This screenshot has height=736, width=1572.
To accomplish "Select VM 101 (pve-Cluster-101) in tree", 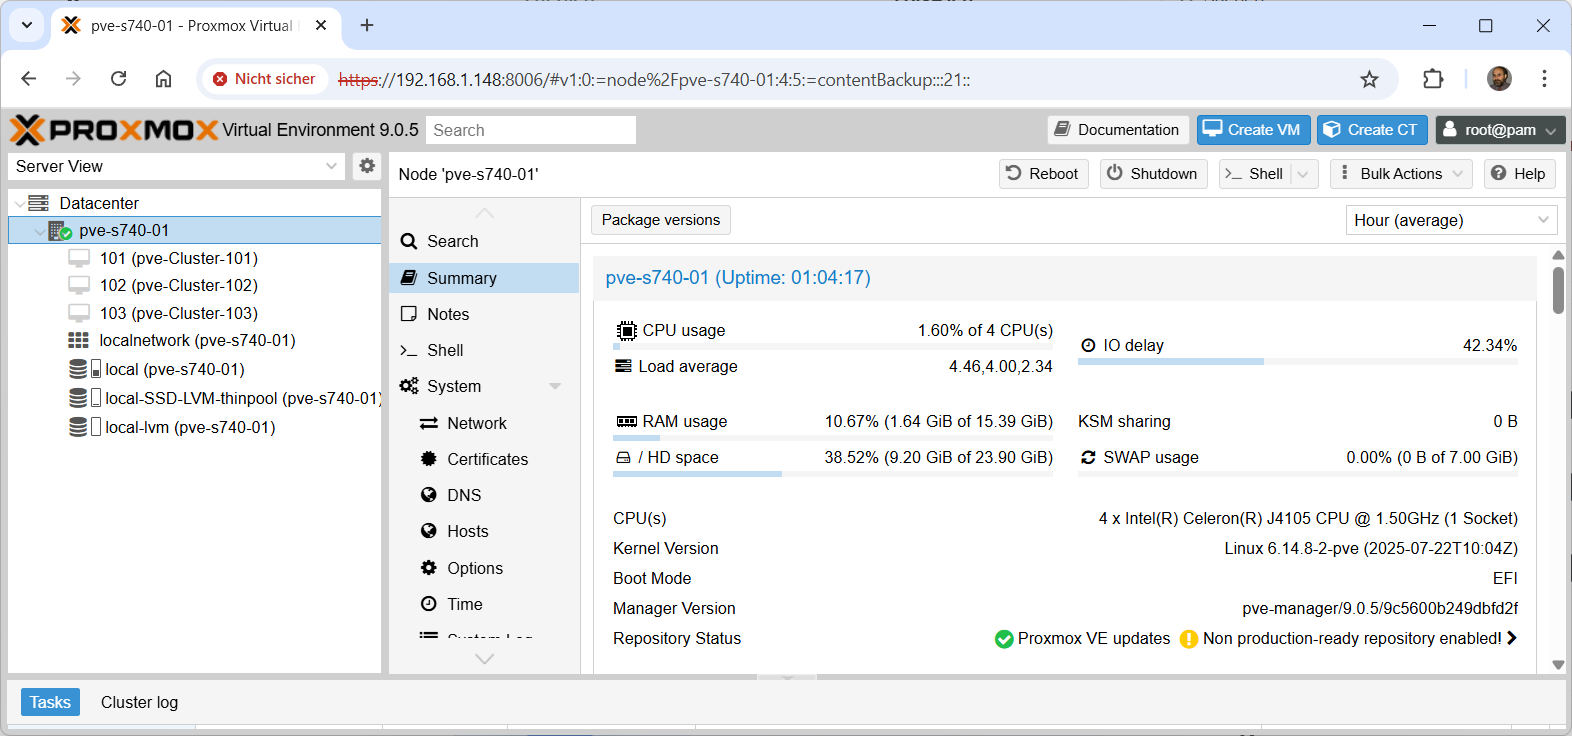I will [x=178, y=258].
